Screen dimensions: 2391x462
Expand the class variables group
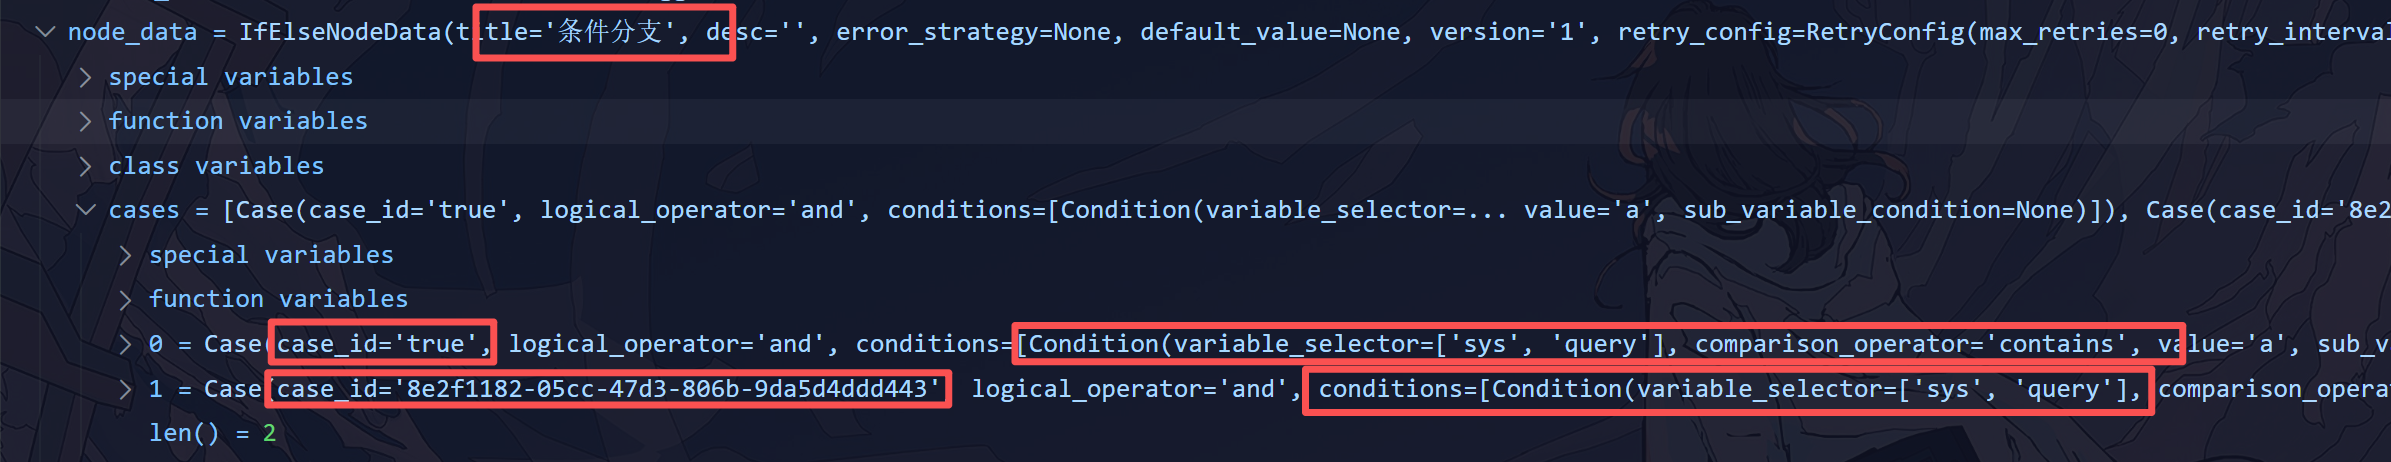(86, 166)
